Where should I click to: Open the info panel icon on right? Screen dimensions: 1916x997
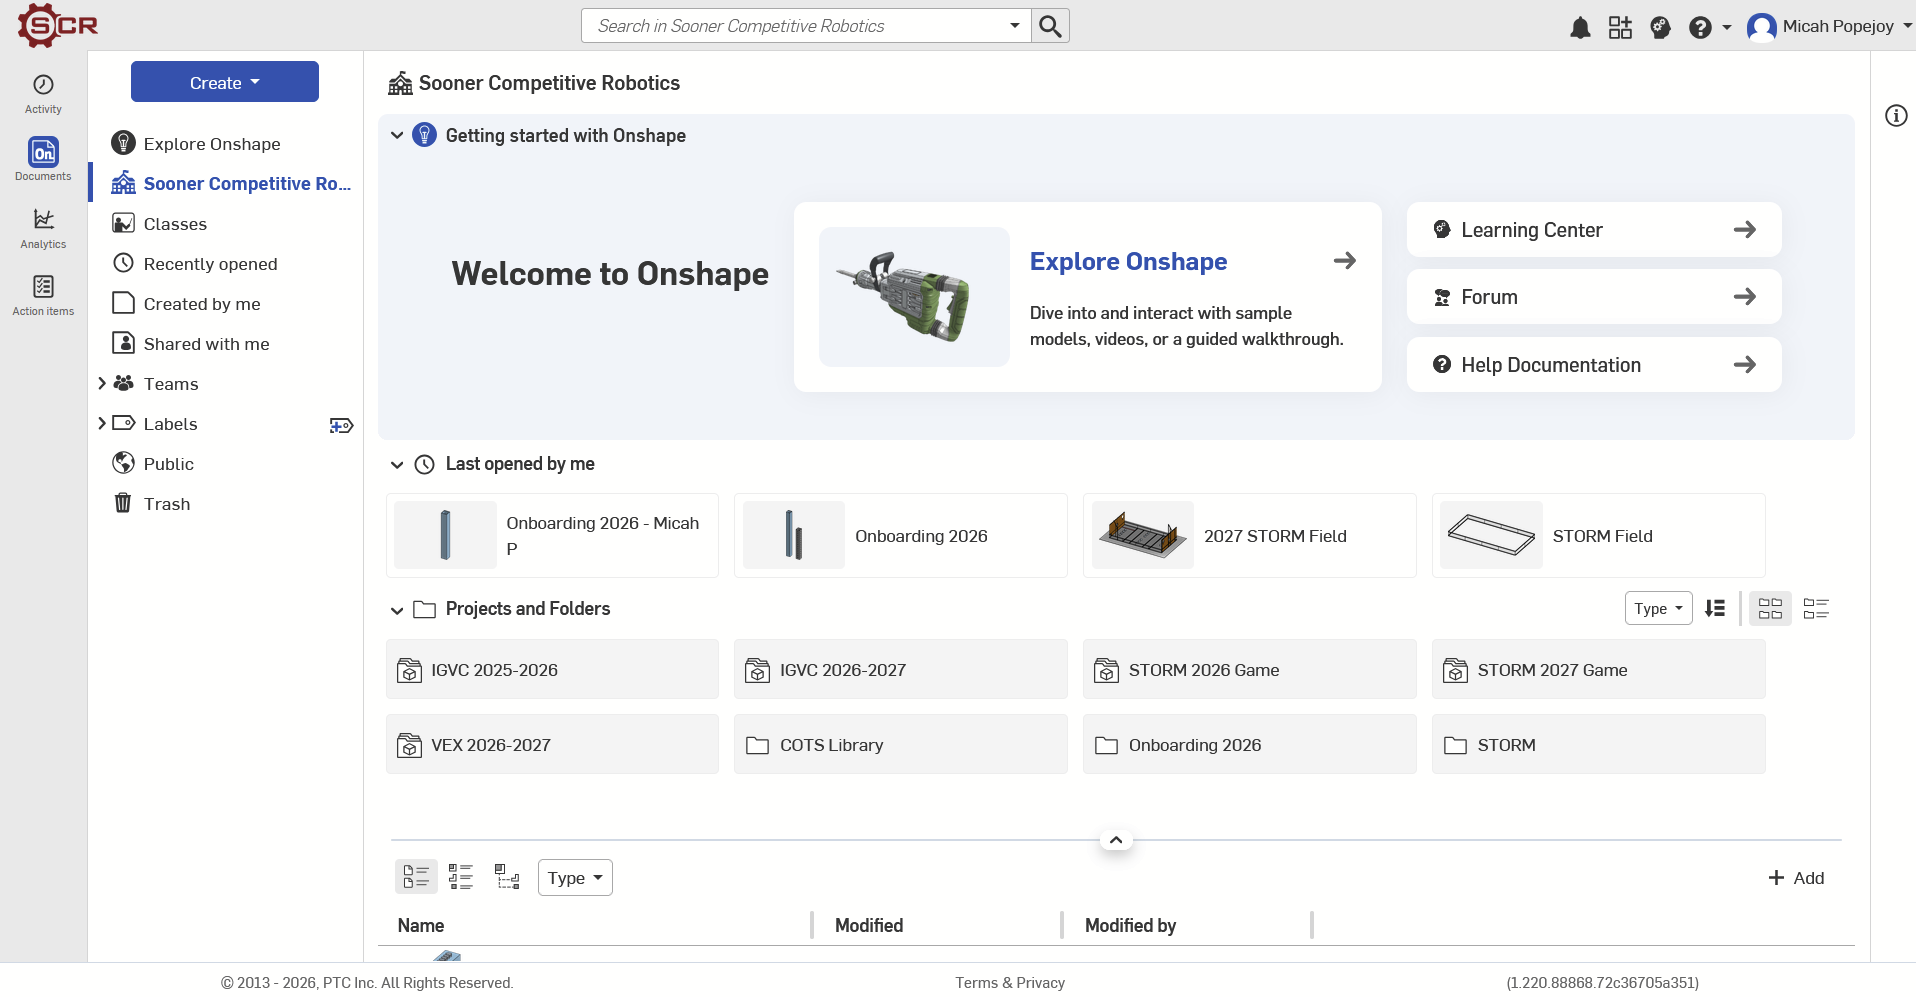tap(1896, 116)
